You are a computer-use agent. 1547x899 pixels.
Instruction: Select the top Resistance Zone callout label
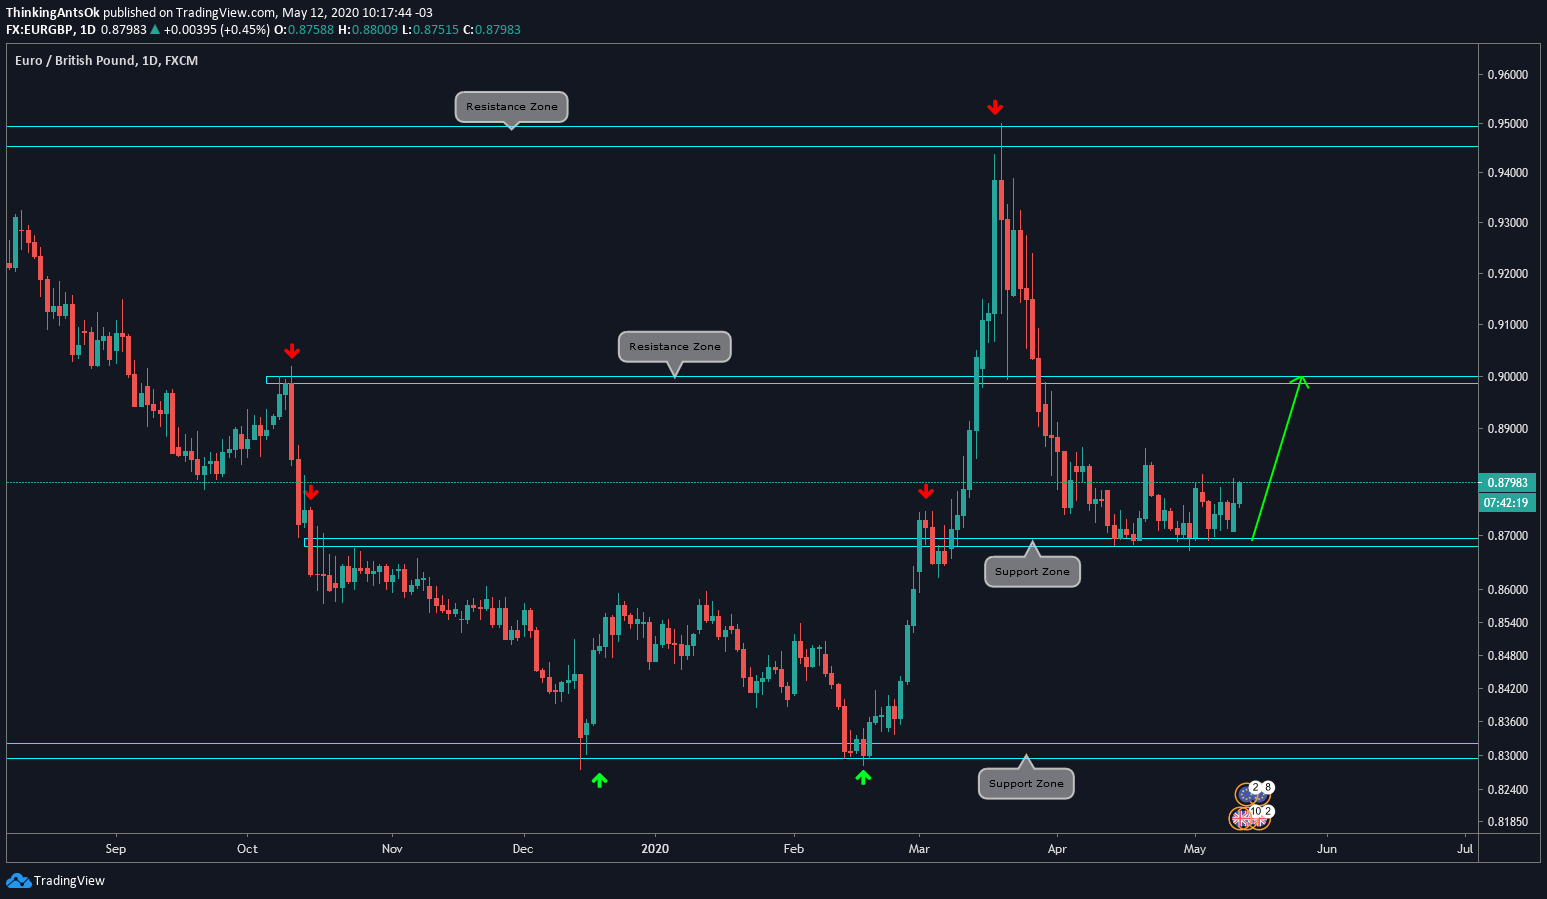coord(512,107)
